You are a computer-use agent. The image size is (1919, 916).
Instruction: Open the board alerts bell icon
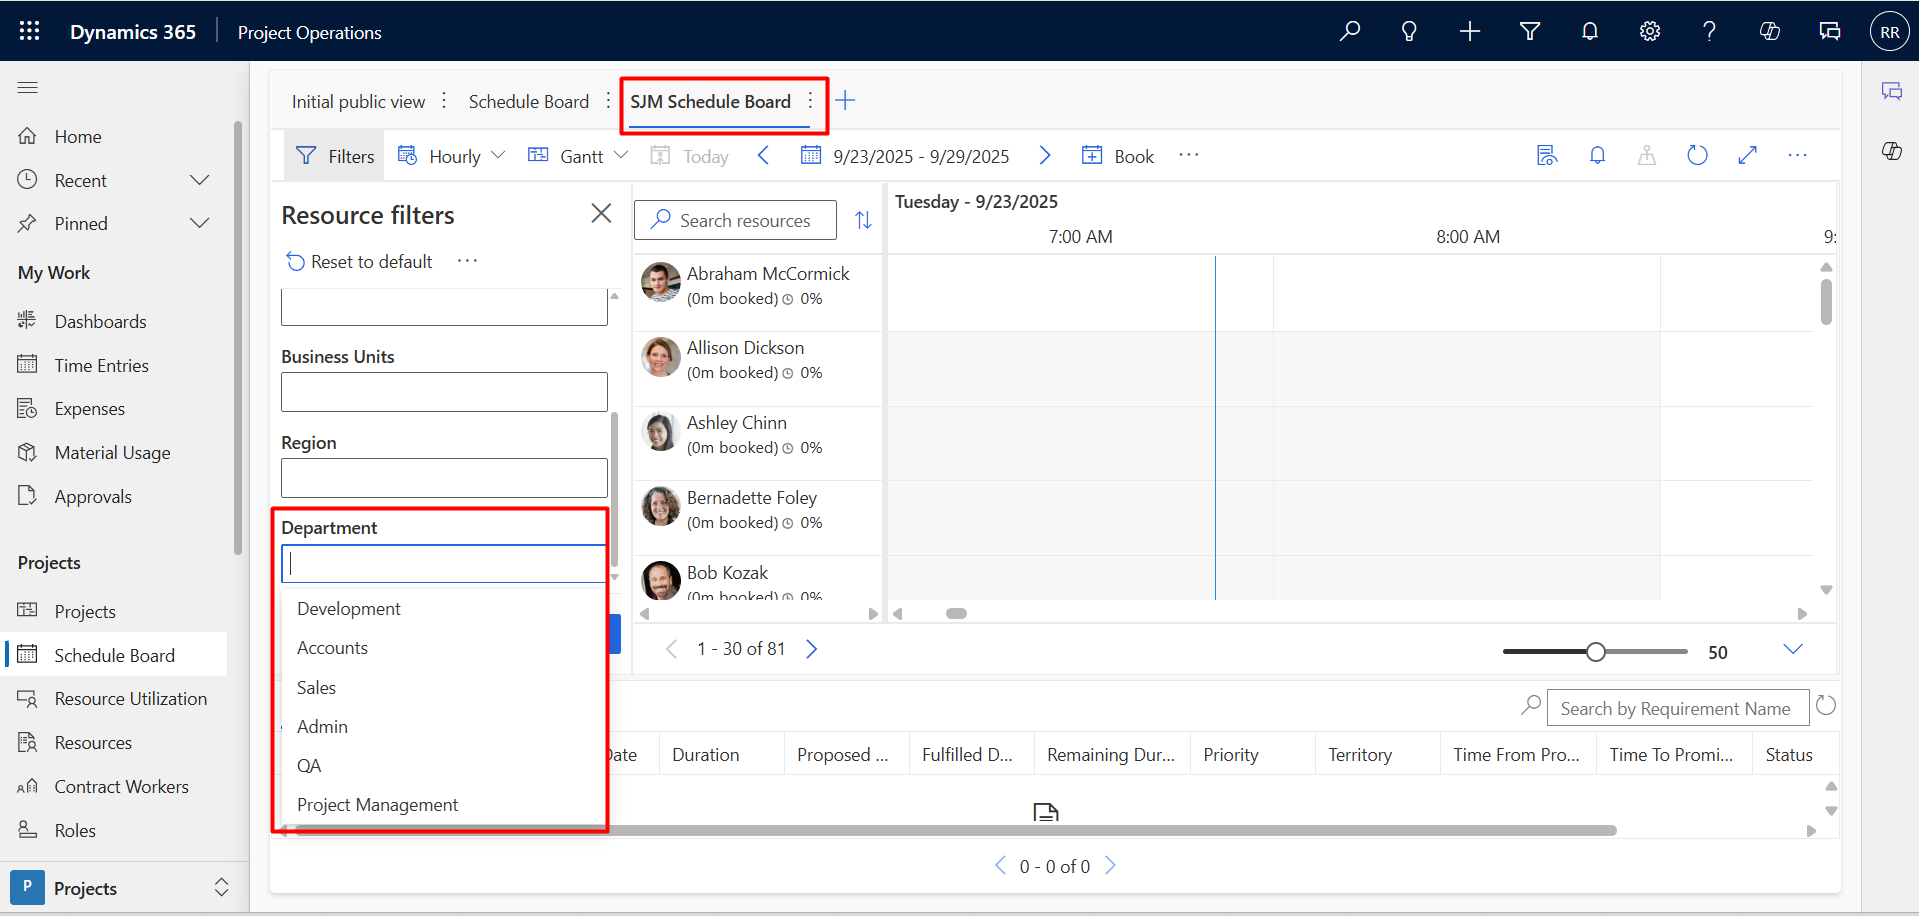pos(1597,156)
